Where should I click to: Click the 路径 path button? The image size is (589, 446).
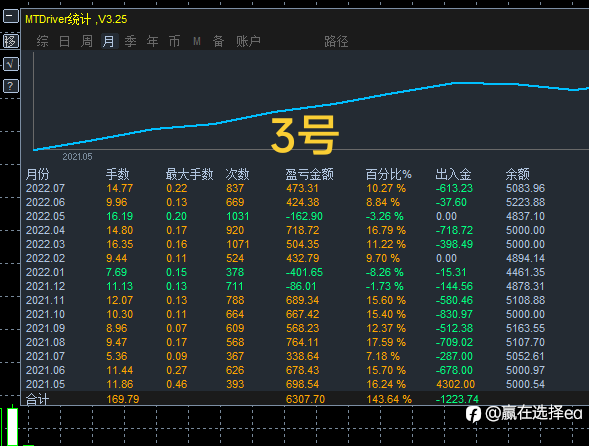click(336, 41)
